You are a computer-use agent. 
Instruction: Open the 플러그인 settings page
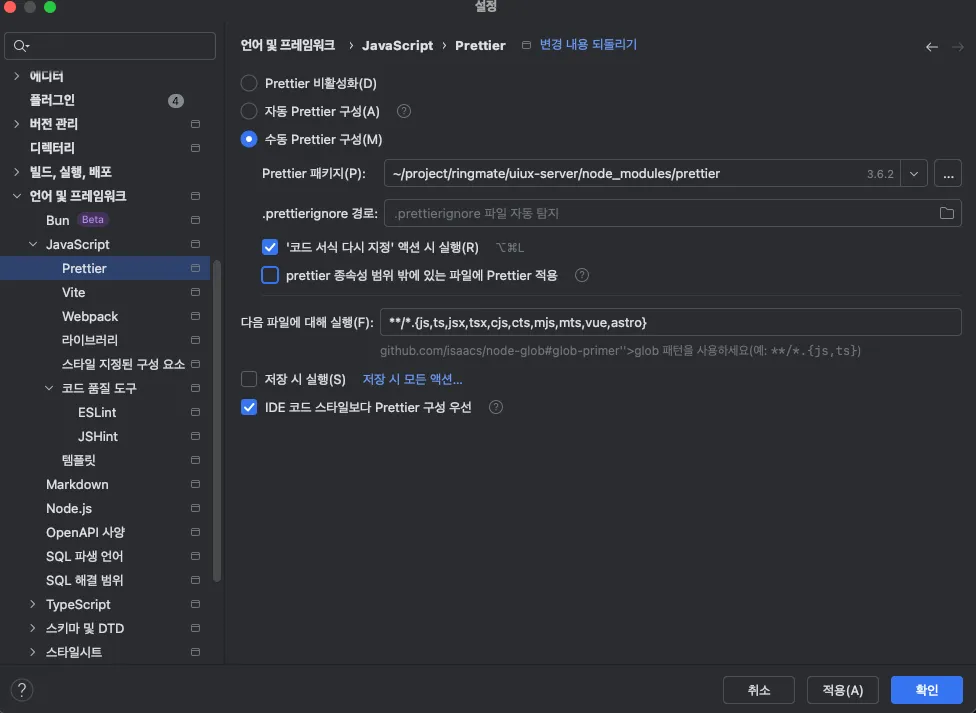[52, 100]
